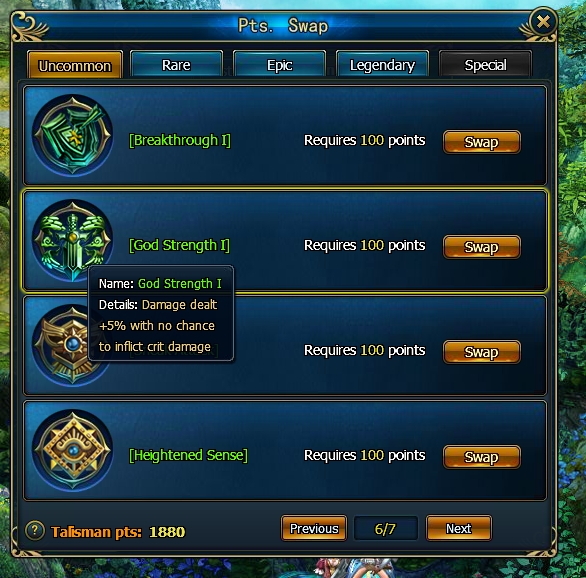Viewport: 586px width, 578px height.
Task: Select the Special tab
Action: (x=485, y=65)
